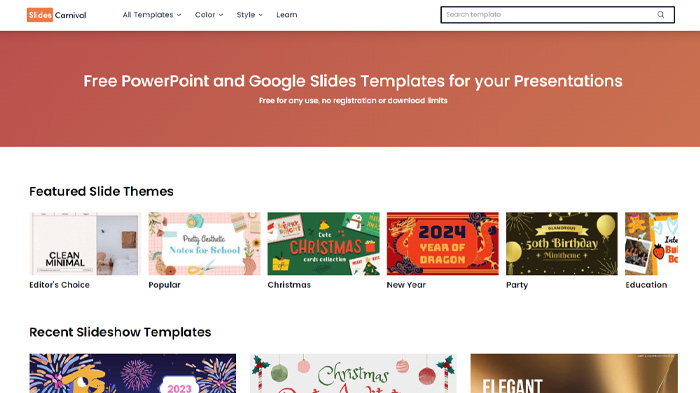
Task: Open the 2023 fireworks template preview
Action: point(133,373)
